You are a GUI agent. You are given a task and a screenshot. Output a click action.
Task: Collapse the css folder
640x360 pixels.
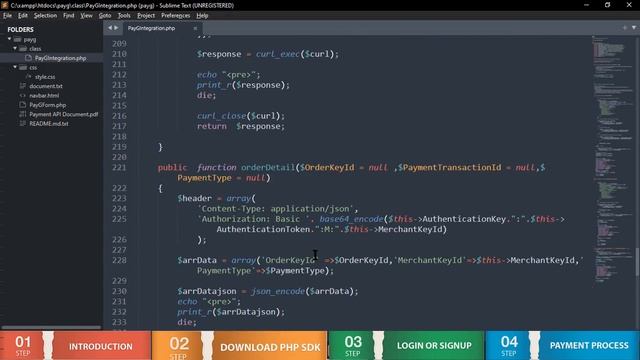(x=15, y=67)
